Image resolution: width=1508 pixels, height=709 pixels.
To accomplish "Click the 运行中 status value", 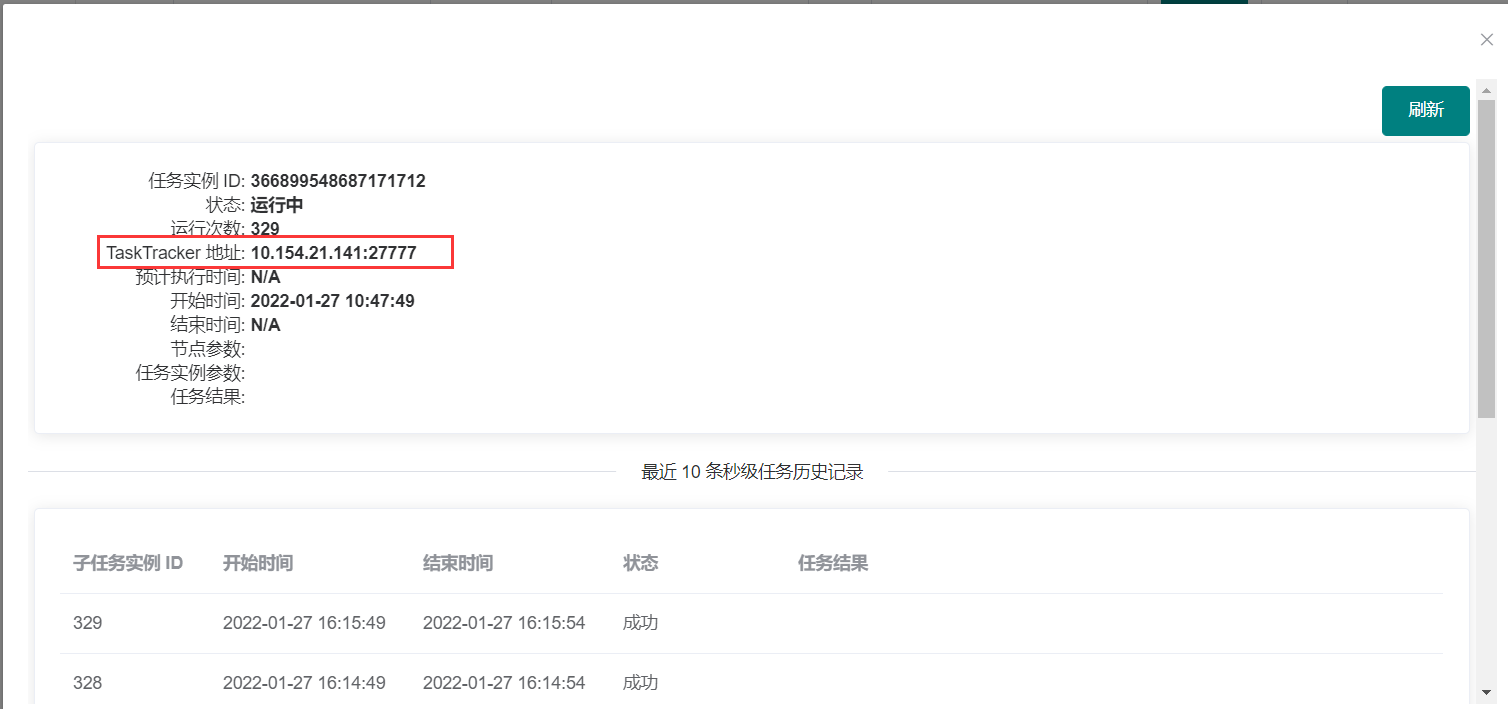I will 277,205.
